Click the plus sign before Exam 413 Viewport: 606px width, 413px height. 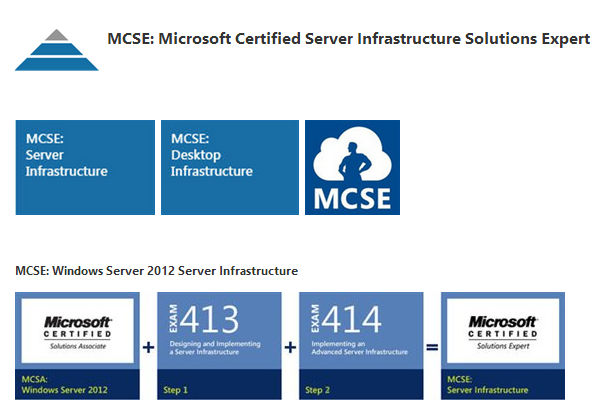click(148, 347)
